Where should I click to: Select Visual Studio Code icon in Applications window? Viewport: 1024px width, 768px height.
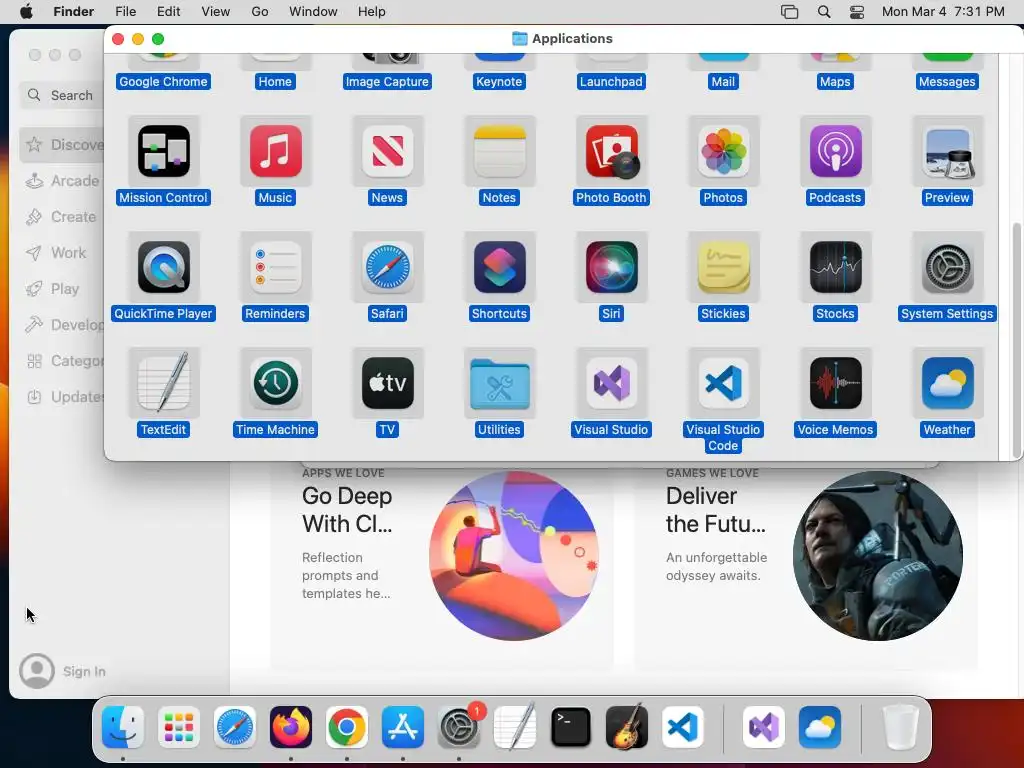[x=723, y=383]
